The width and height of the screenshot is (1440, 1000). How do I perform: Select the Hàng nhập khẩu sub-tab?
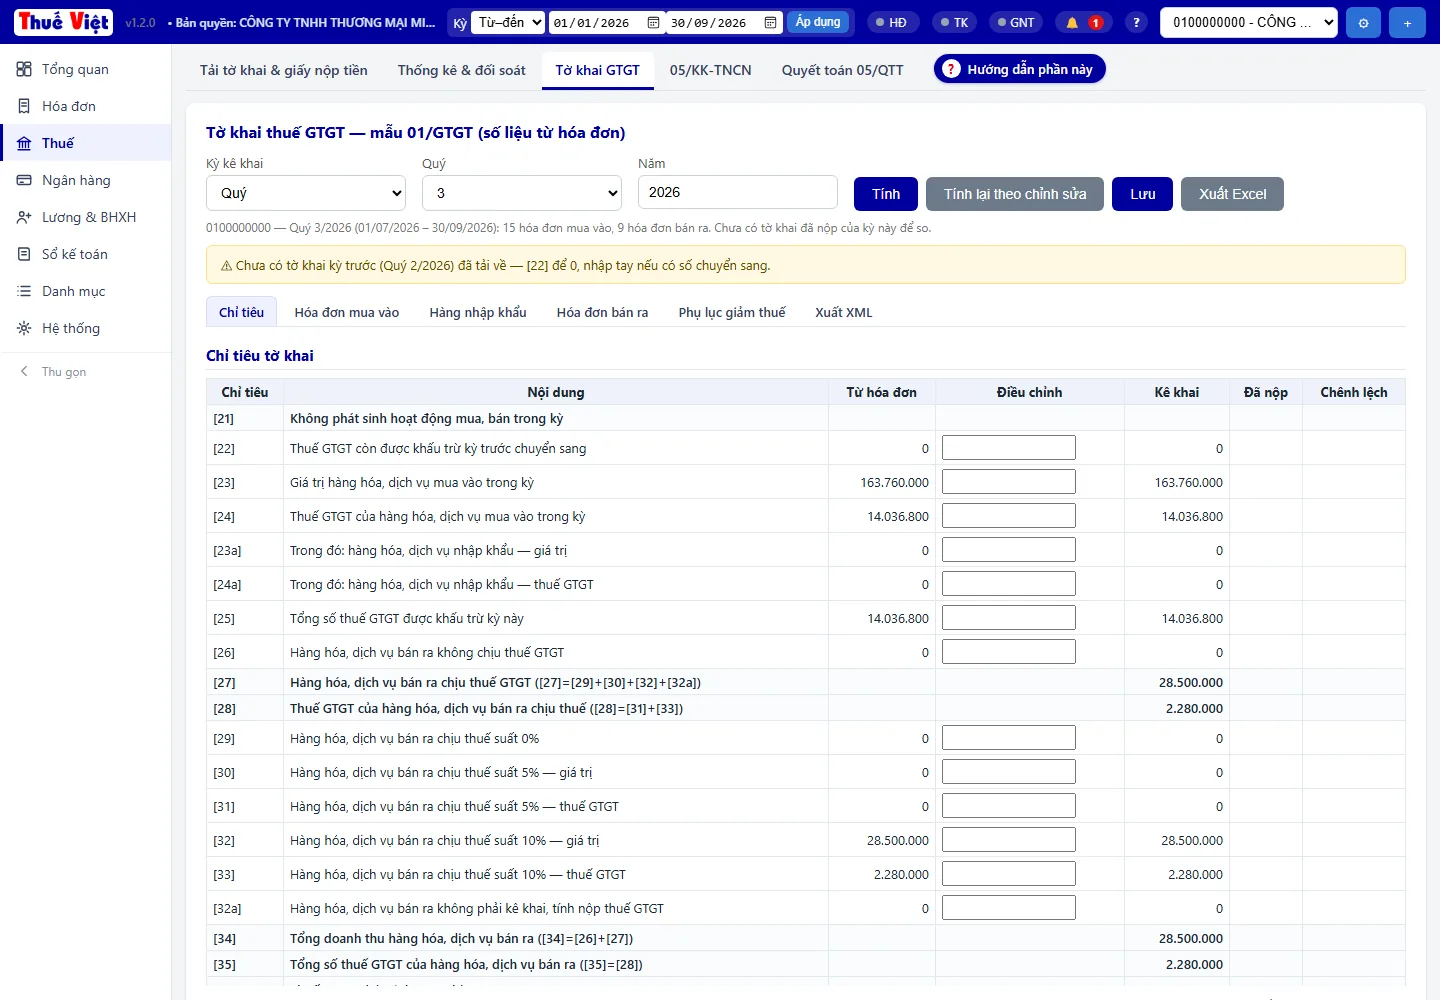click(x=478, y=312)
